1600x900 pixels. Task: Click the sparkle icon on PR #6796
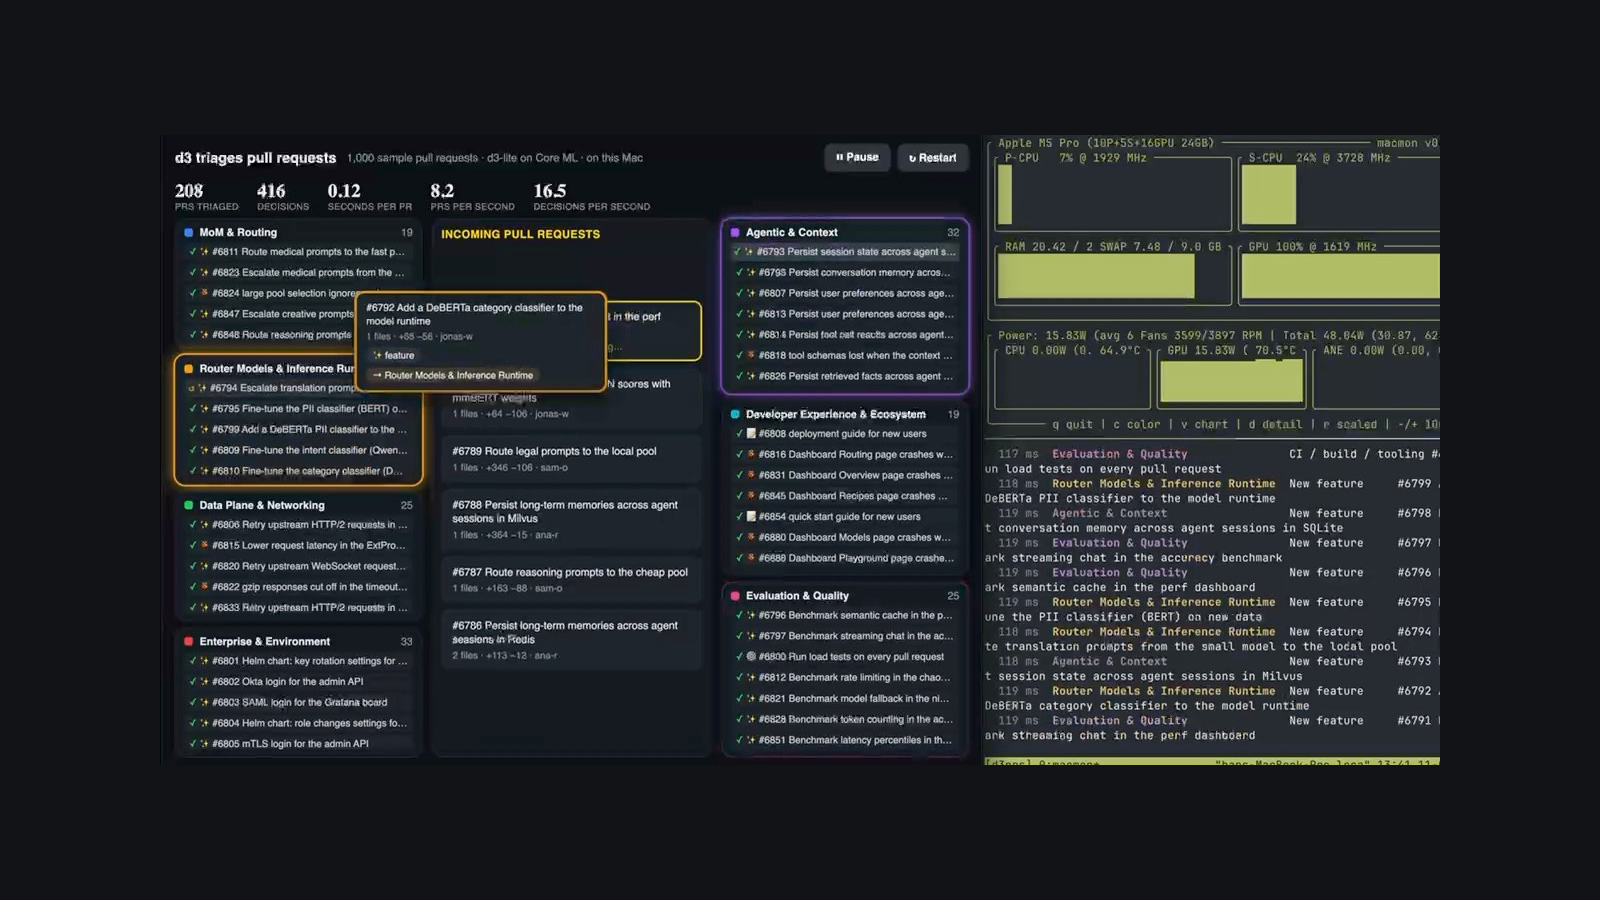coord(751,615)
